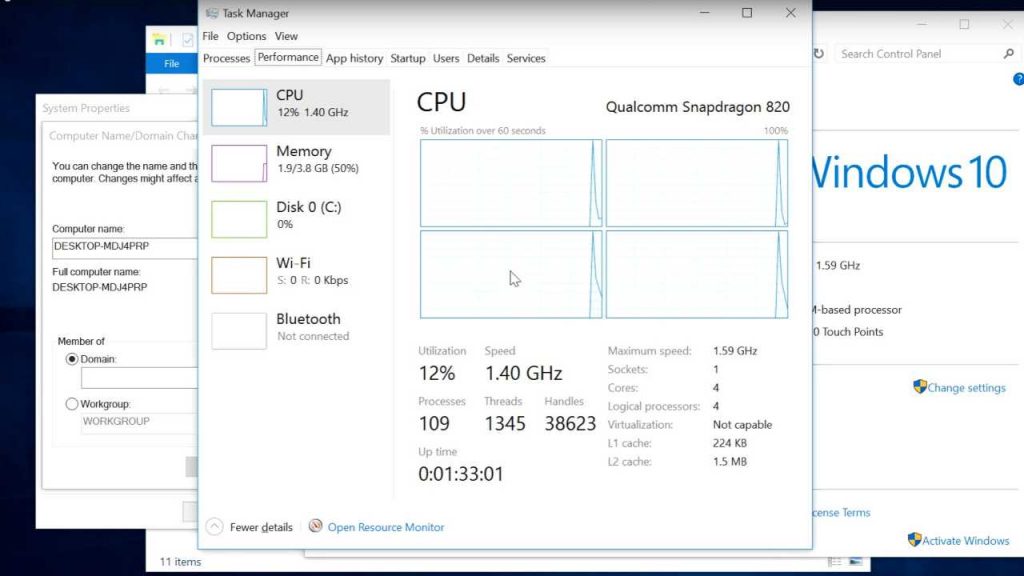
Task: Click the Change settings link
Action: pyautogui.click(x=967, y=387)
